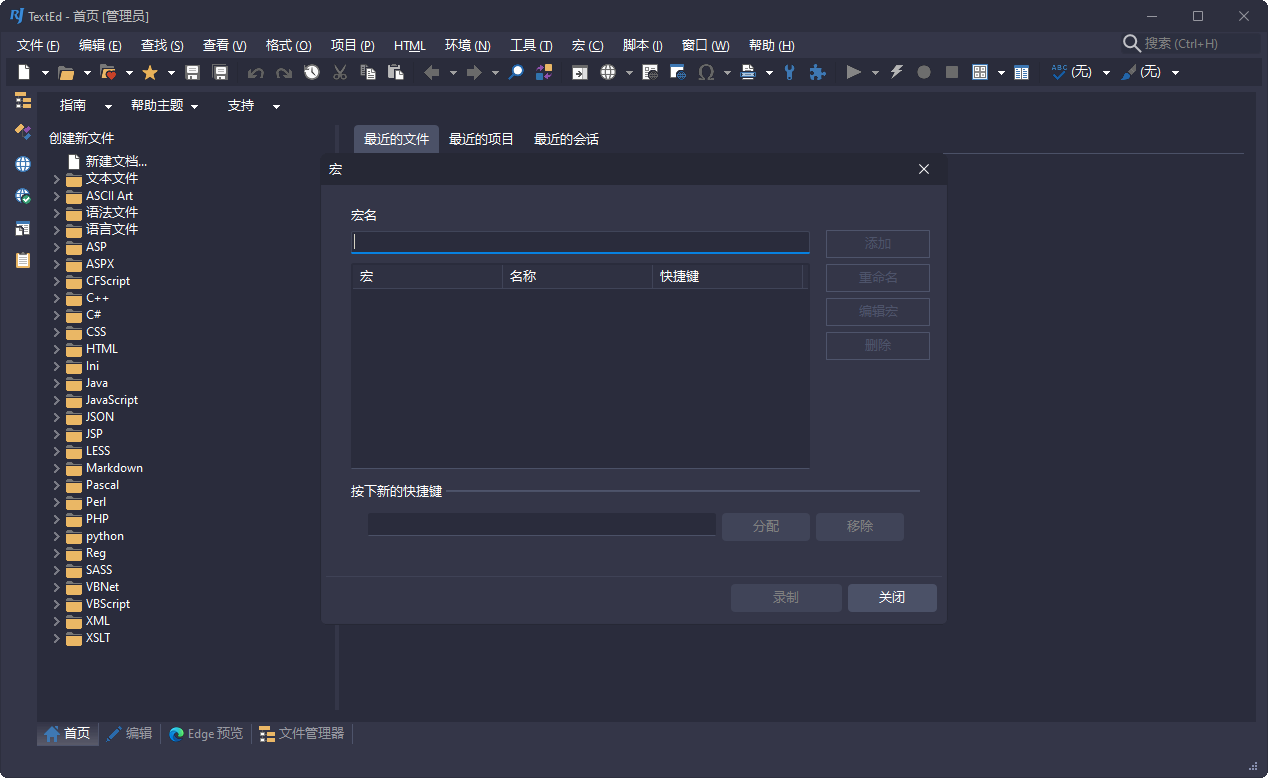Close the 宏 dialog with X
Viewport: 1268px width, 778px height.
pos(924,169)
